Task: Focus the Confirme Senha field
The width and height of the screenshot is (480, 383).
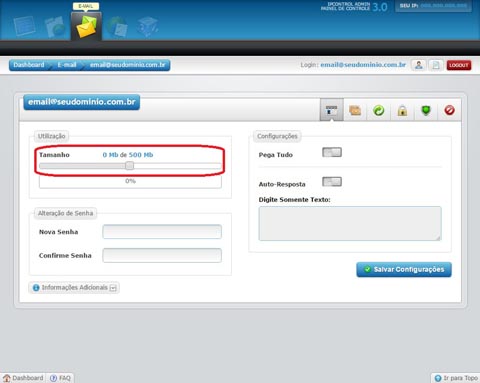Action: [162, 255]
